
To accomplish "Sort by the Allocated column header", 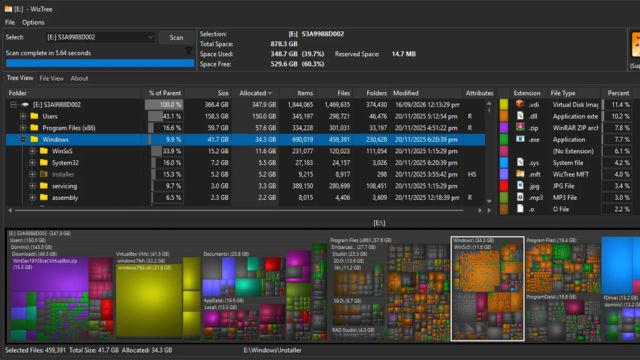I will coord(256,93).
